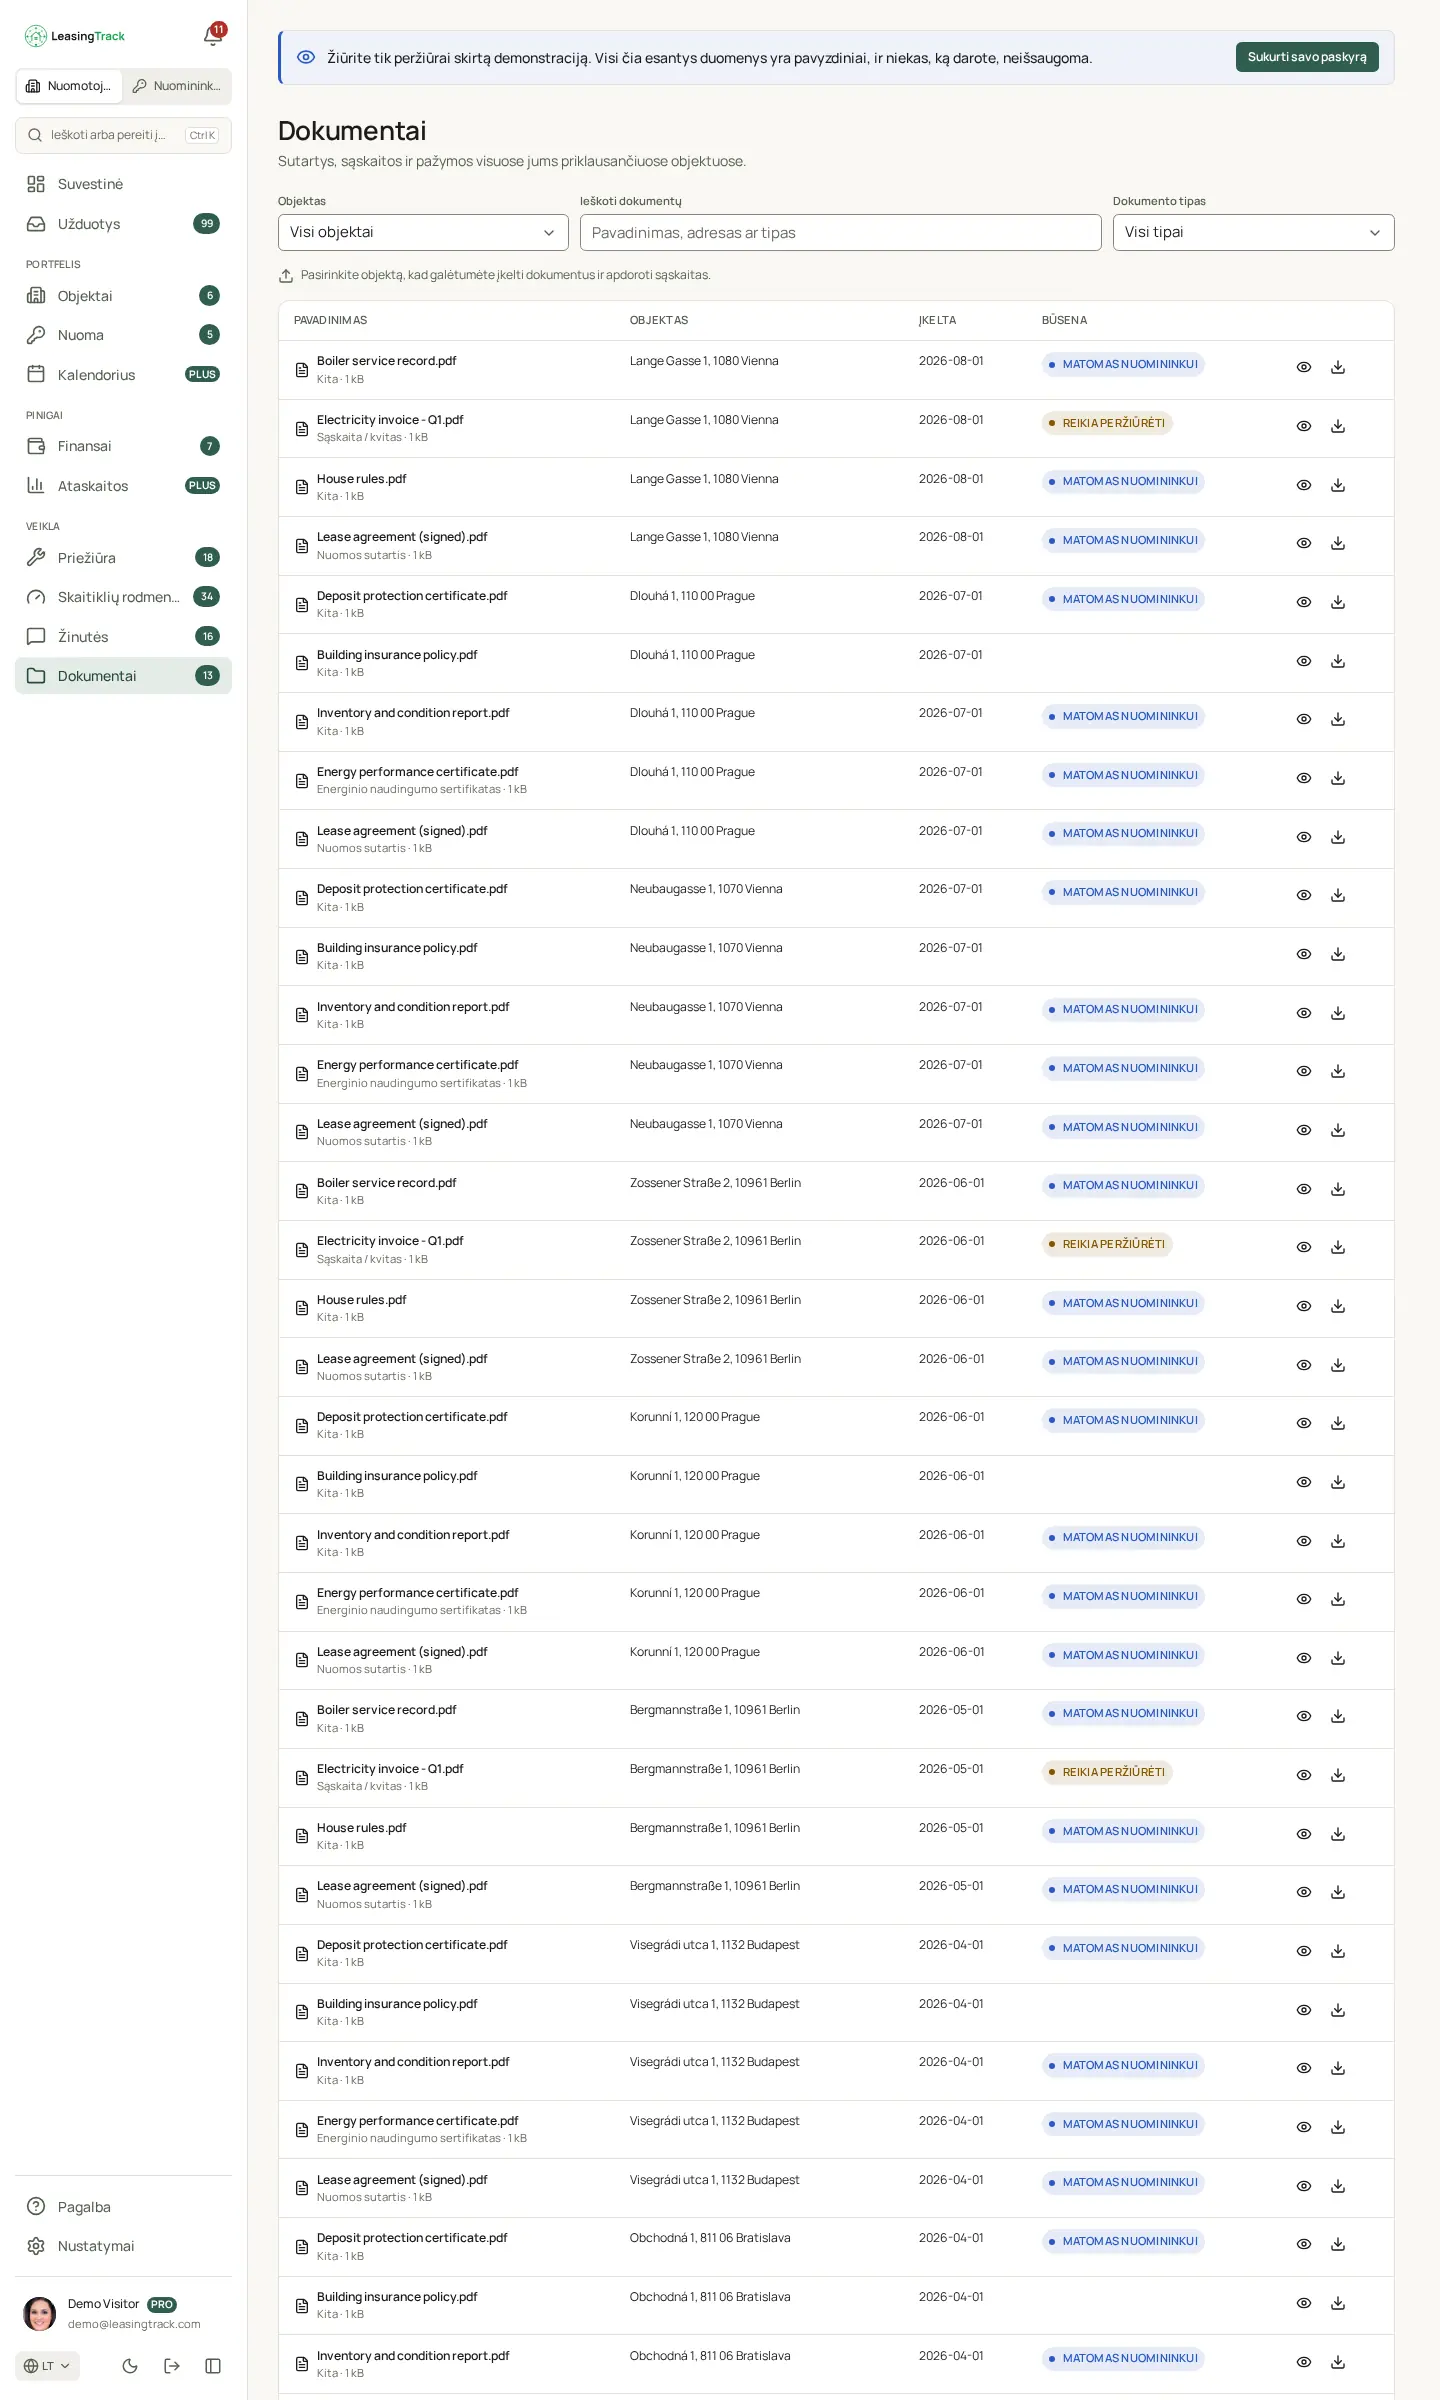Download Energy performance certificate for Visegrádi utca
Image resolution: width=1440 pixels, height=2400 pixels.
point(1338,2128)
